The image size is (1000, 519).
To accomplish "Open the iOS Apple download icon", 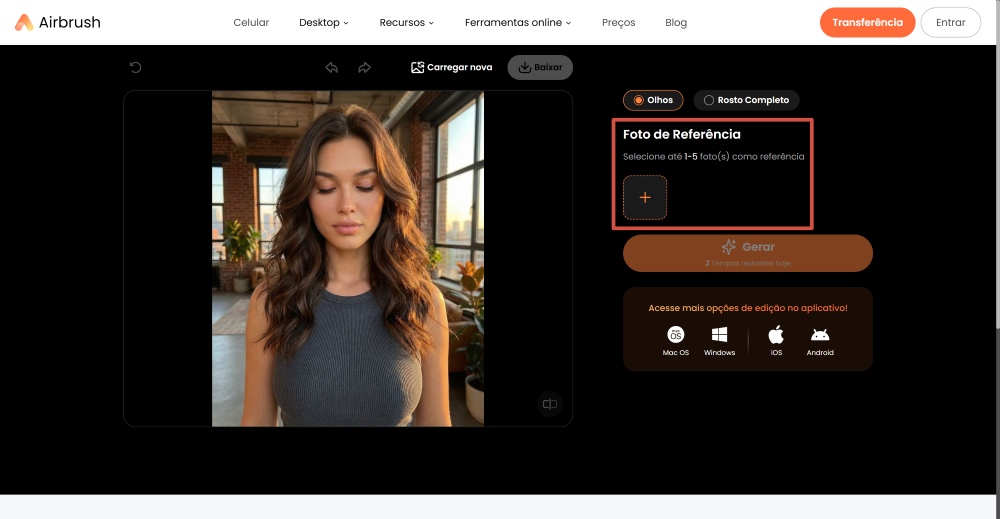I will coord(776,335).
